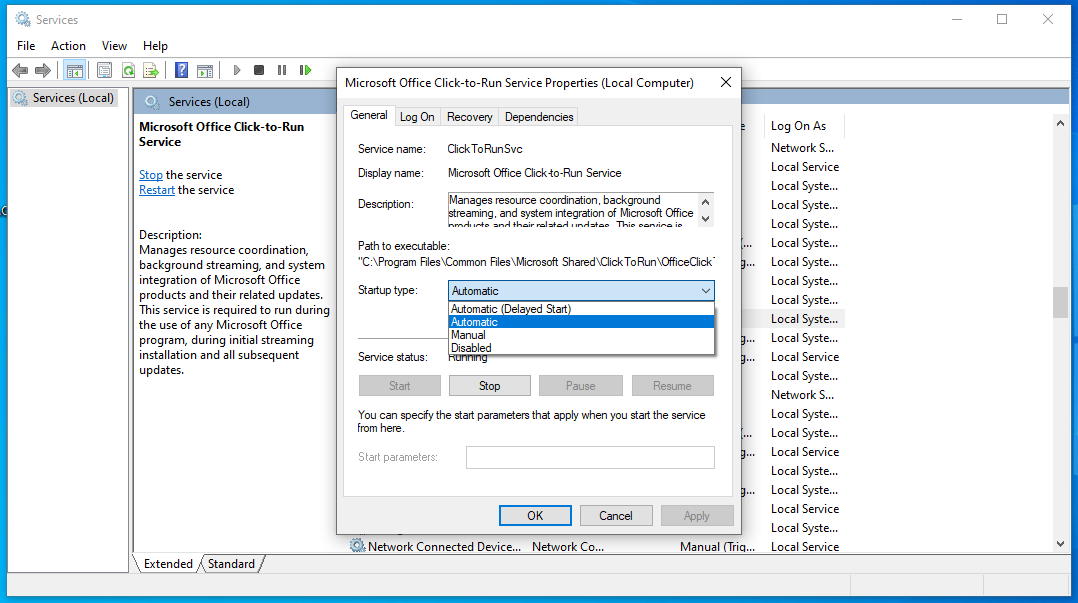Viewport: 1078px width, 603px height.
Task: Click the Export List toolbar icon
Action: (151, 70)
